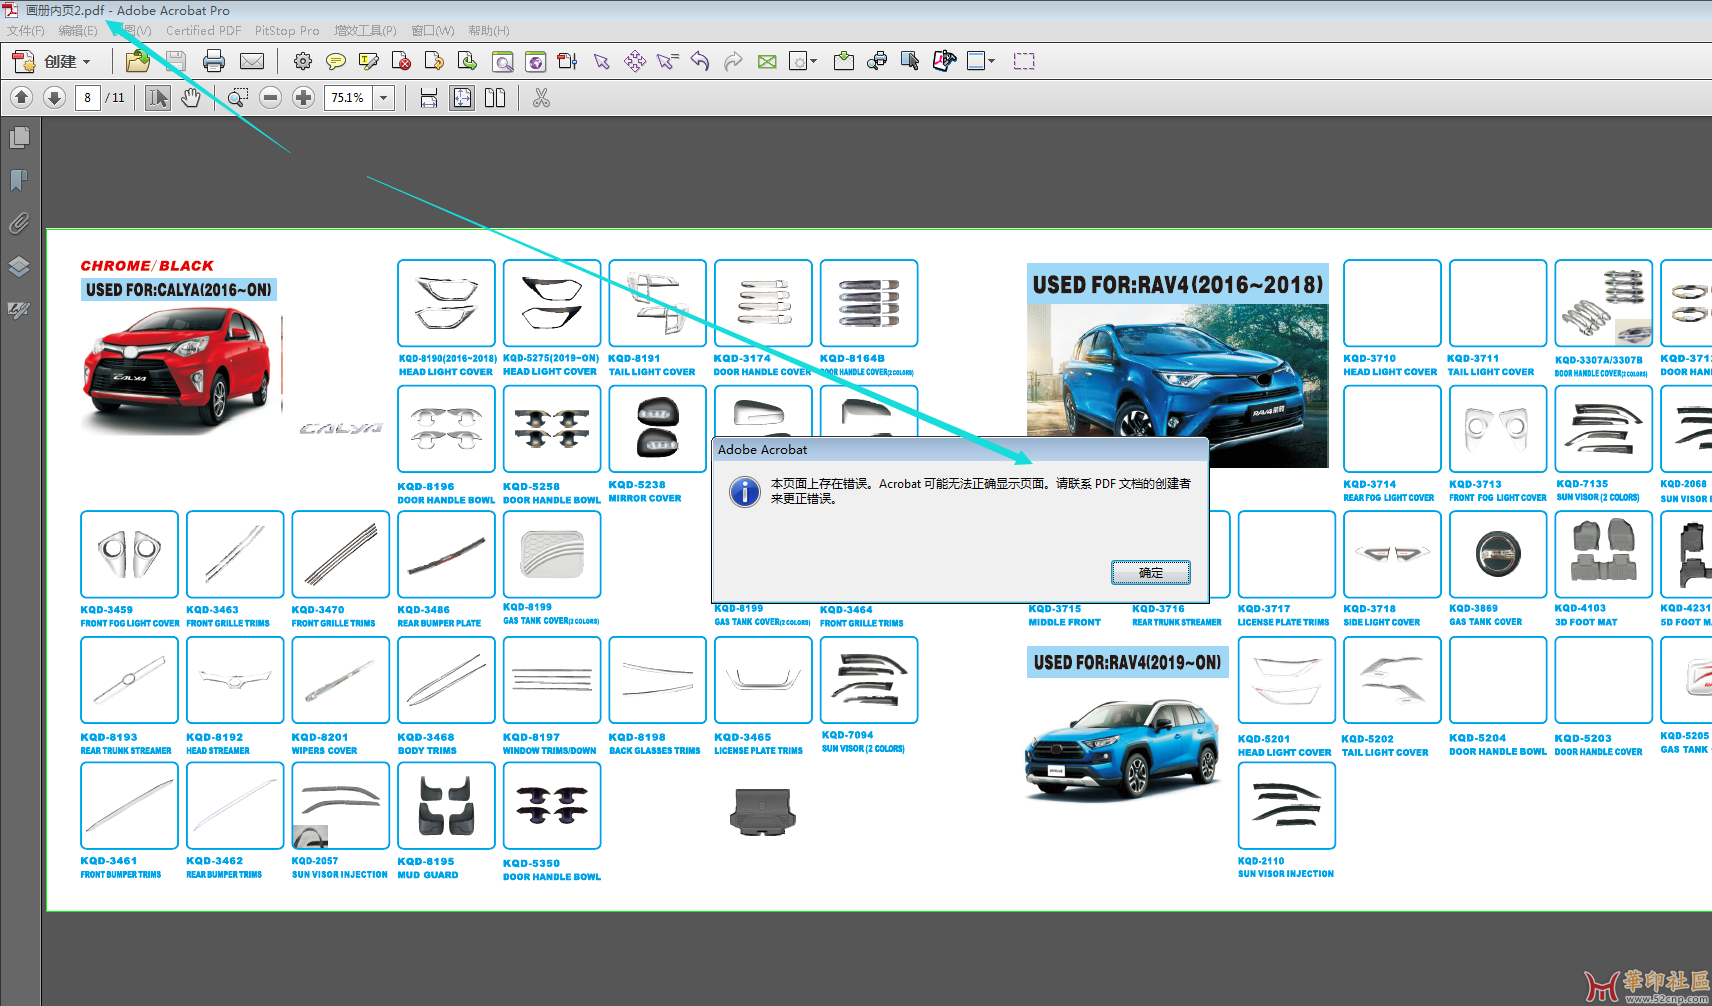Viewport: 1712px width, 1006px height.
Task: Open the zoom percentage dropdown arrow
Action: click(383, 98)
